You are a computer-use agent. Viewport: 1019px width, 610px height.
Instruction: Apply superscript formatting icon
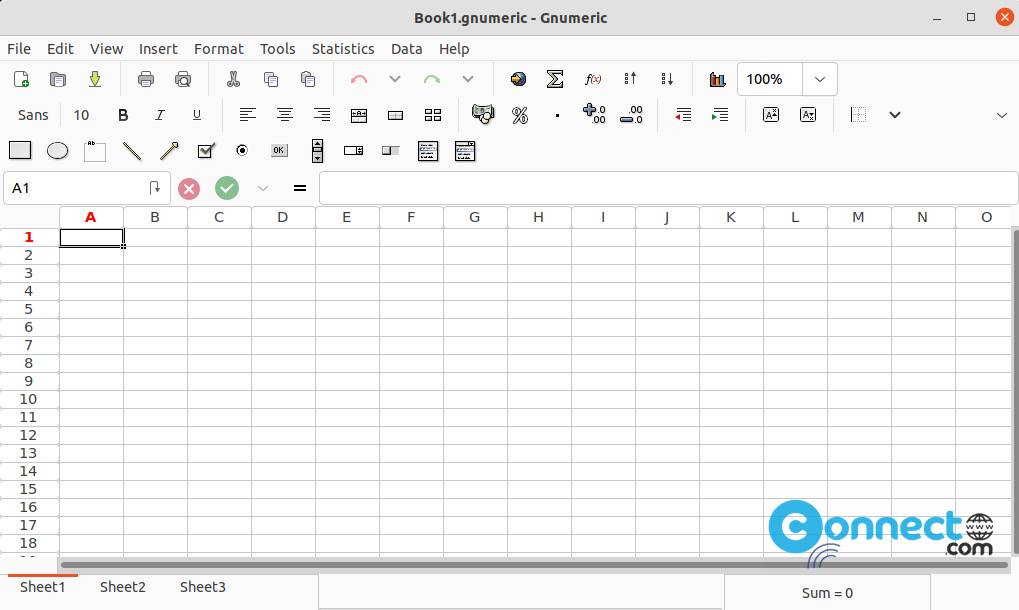(771, 115)
